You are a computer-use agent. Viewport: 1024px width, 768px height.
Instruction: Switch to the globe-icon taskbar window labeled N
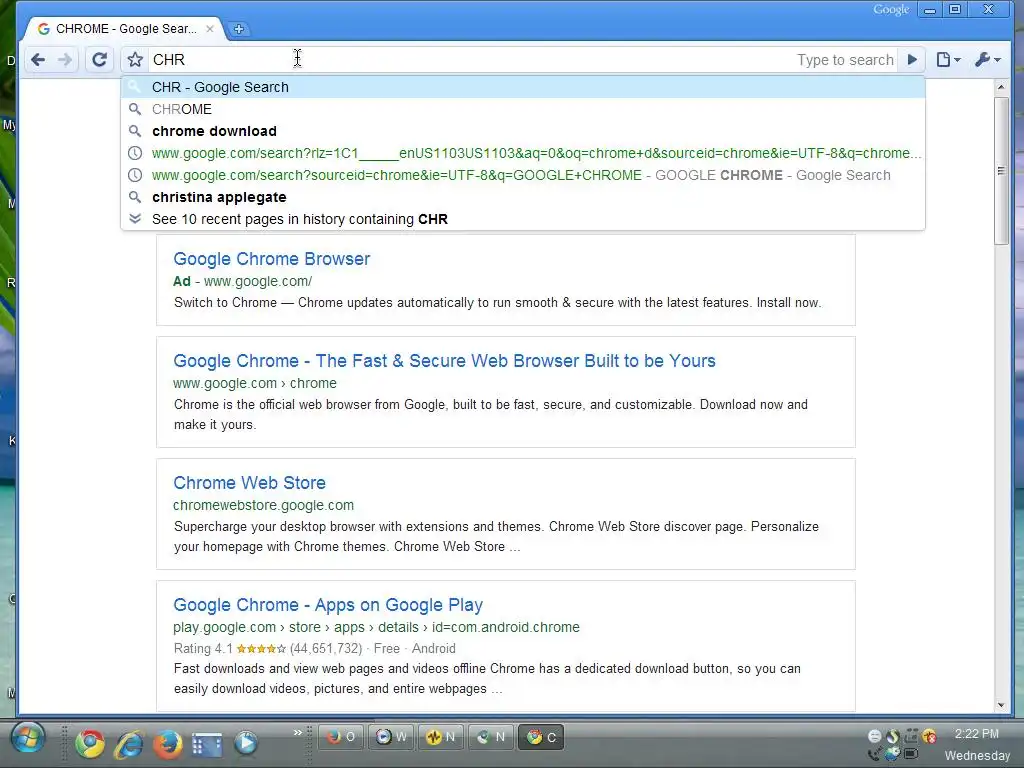(491, 737)
